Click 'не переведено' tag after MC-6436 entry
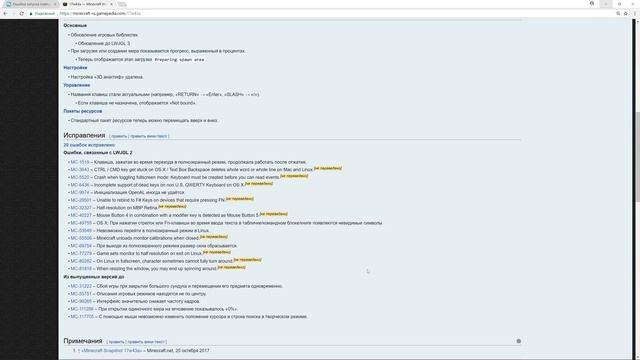 [x=259, y=184]
